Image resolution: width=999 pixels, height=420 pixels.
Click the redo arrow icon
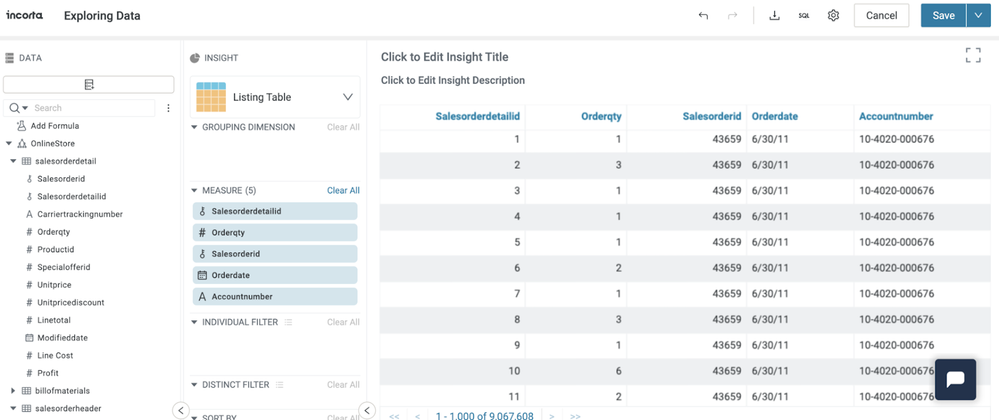tap(732, 16)
